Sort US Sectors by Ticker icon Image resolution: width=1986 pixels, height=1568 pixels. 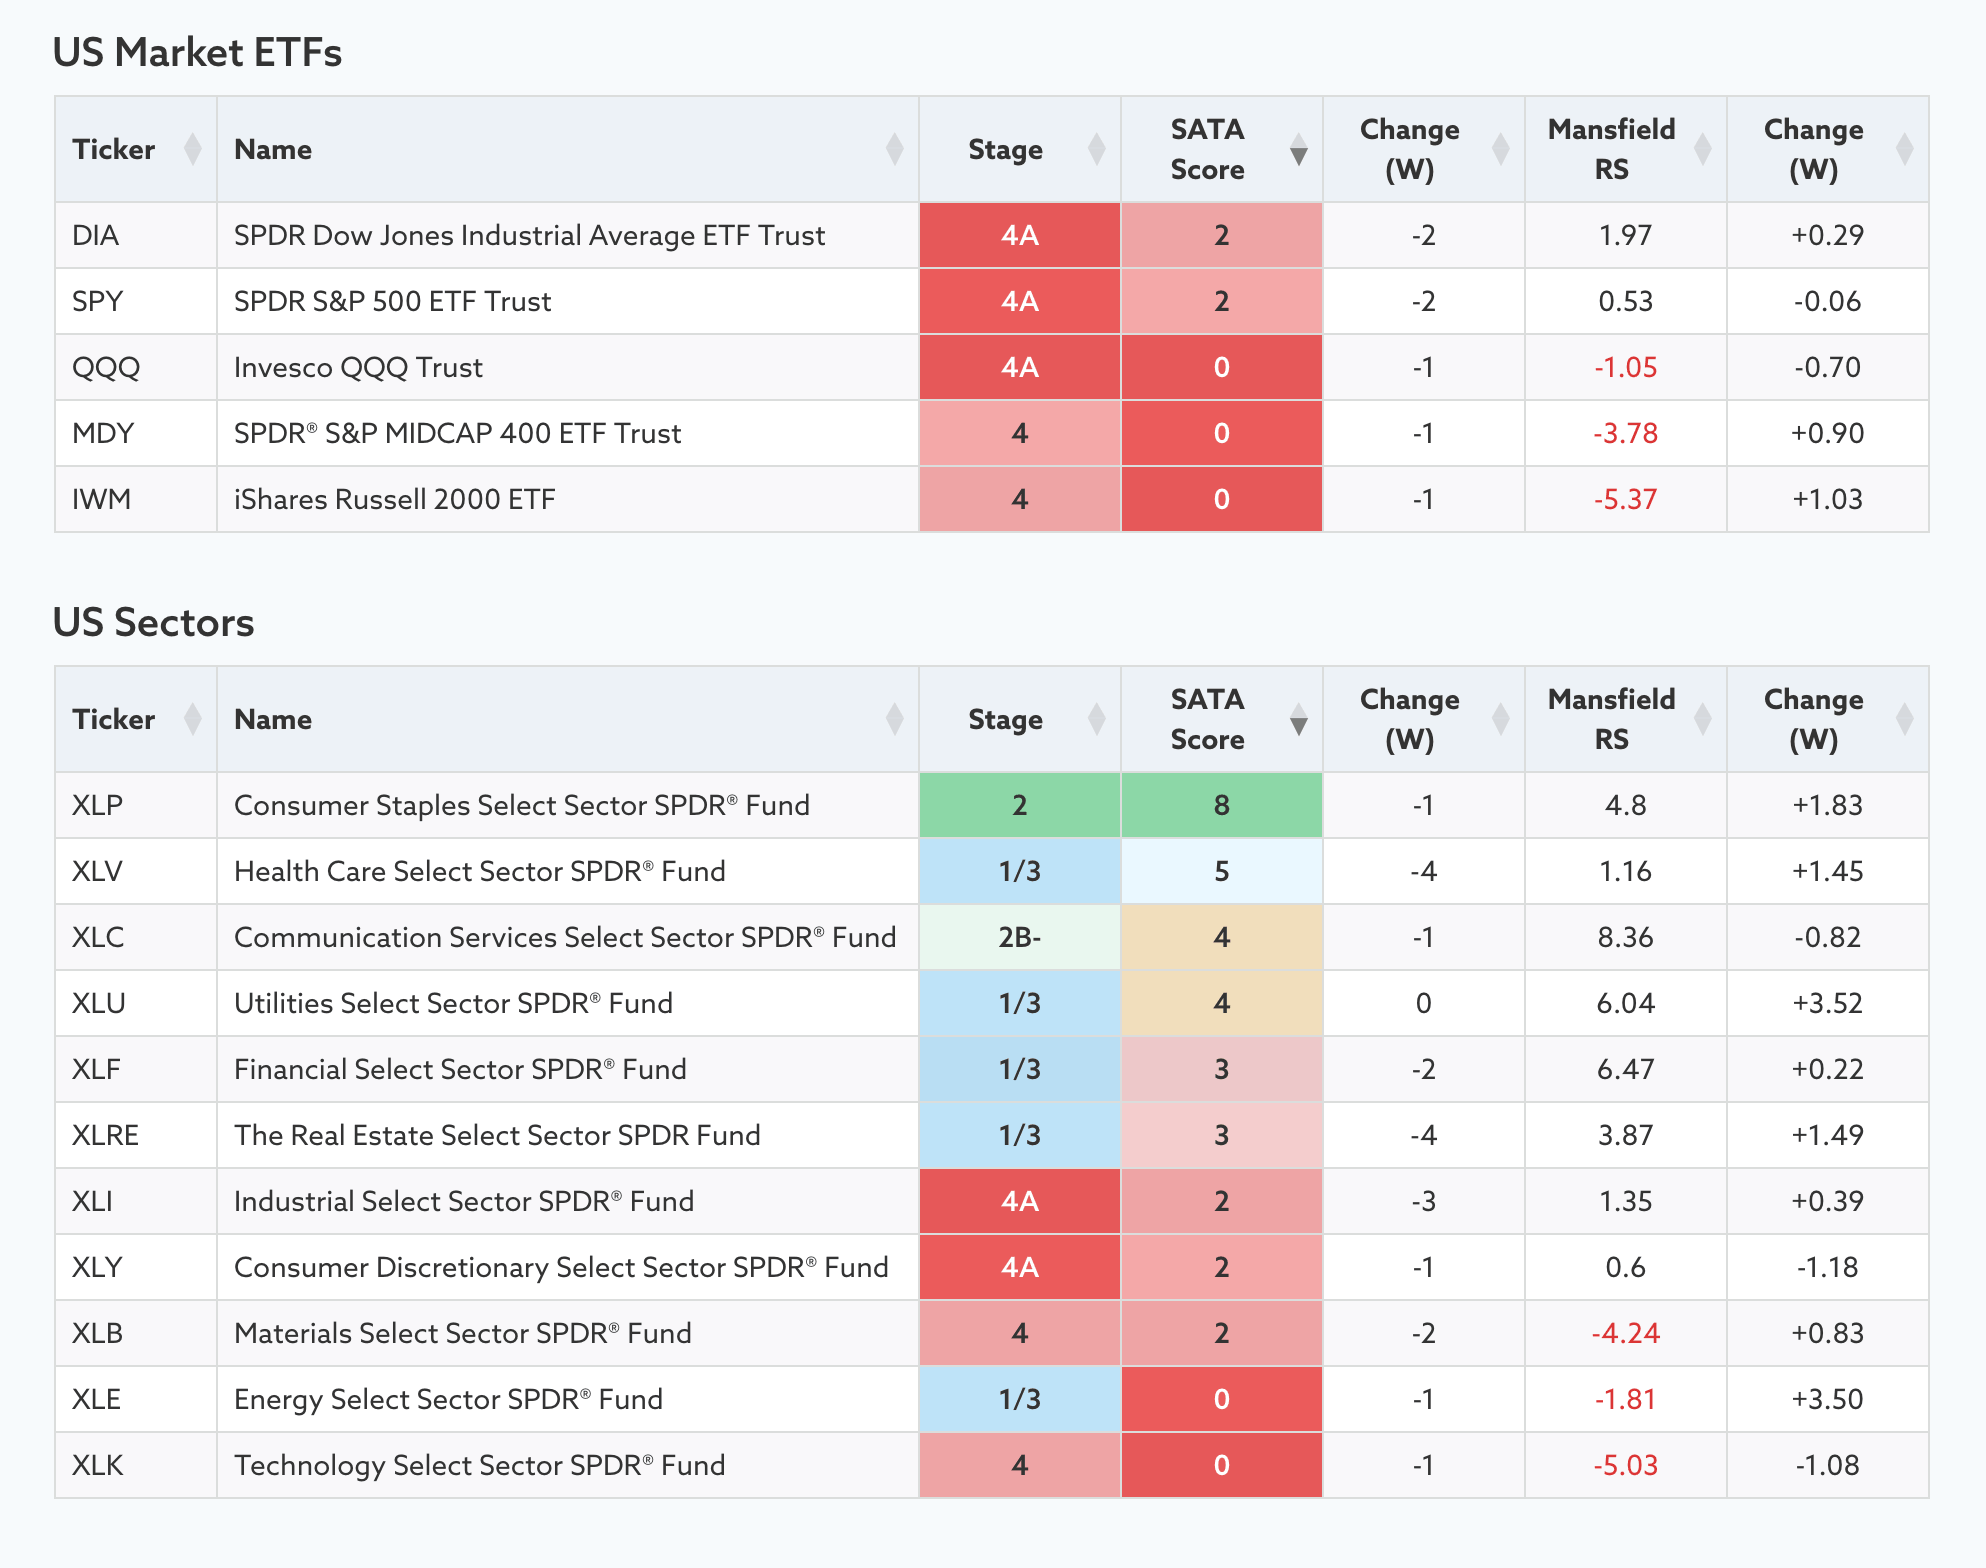click(193, 719)
